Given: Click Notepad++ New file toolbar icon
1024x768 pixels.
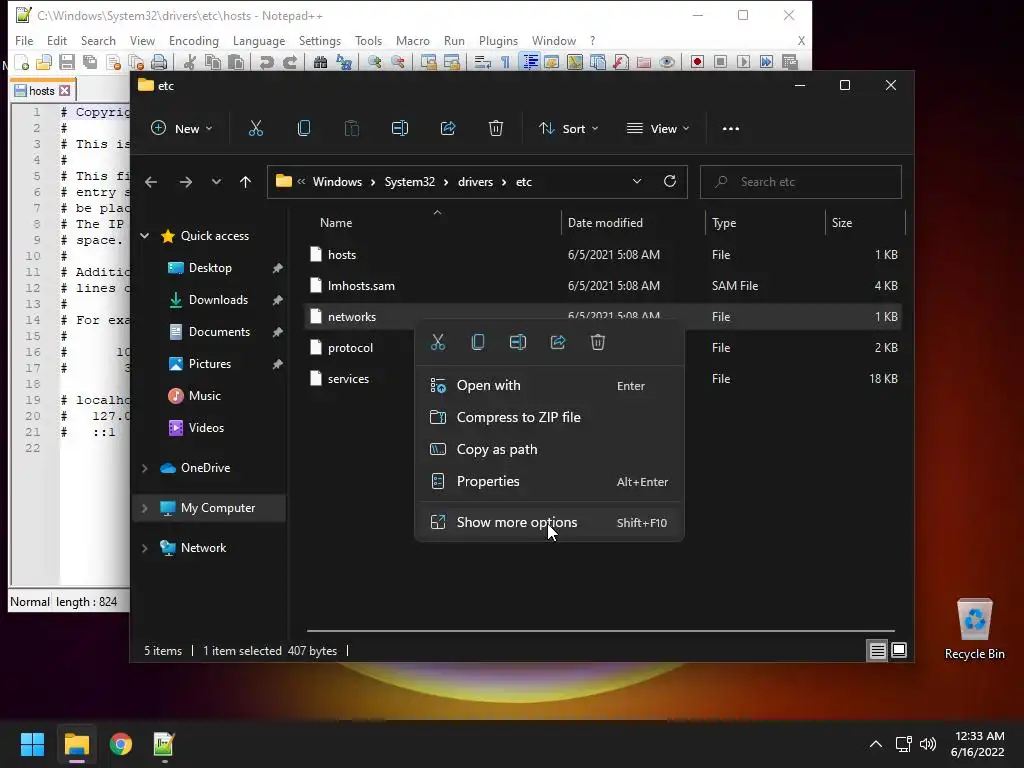Looking at the screenshot, I should (22, 62).
